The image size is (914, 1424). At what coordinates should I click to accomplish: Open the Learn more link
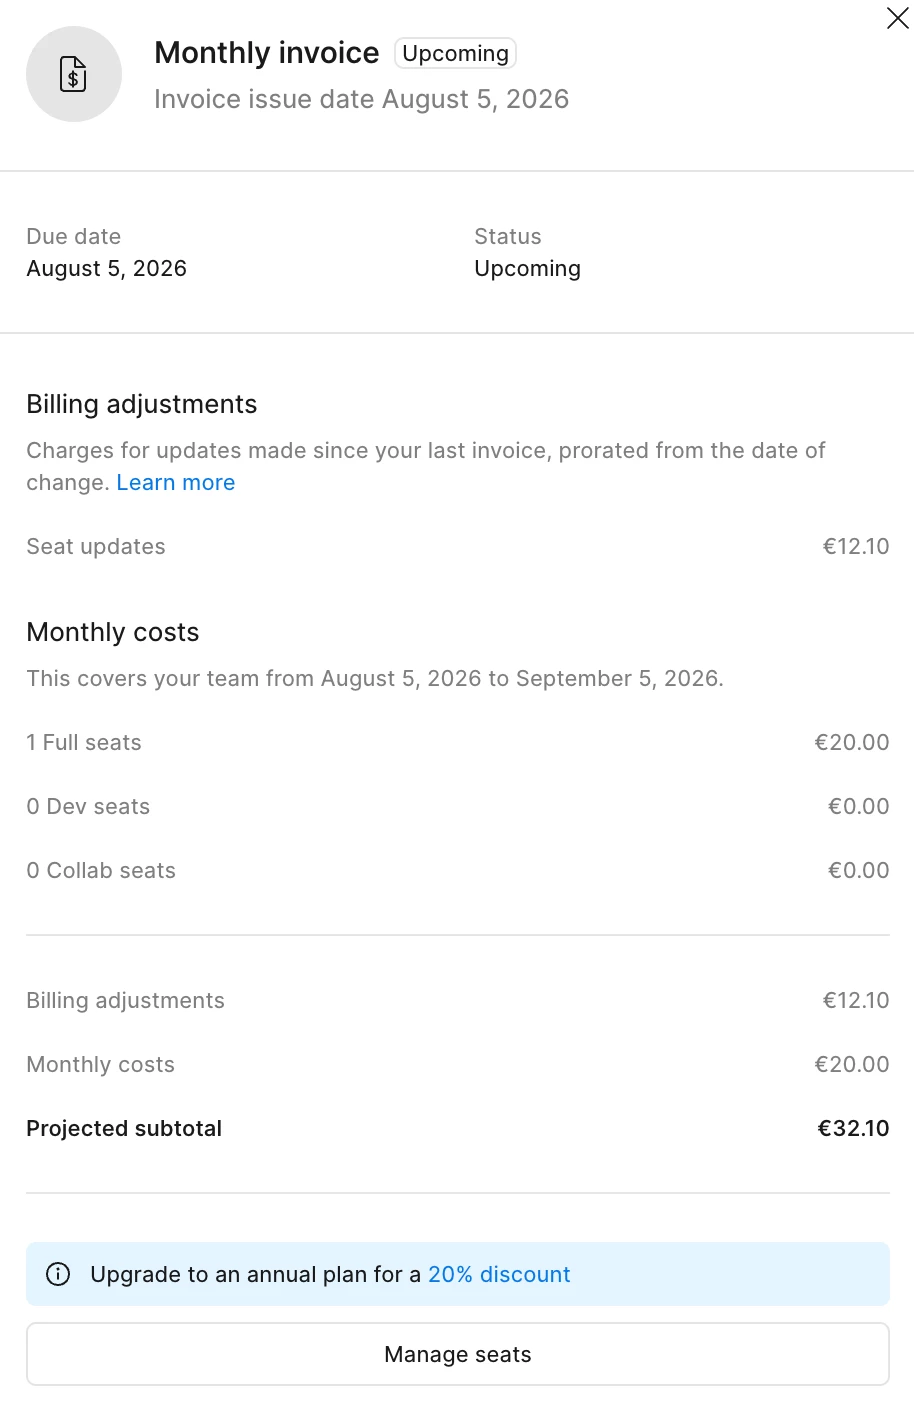pyautogui.click(x=176, y=482)
